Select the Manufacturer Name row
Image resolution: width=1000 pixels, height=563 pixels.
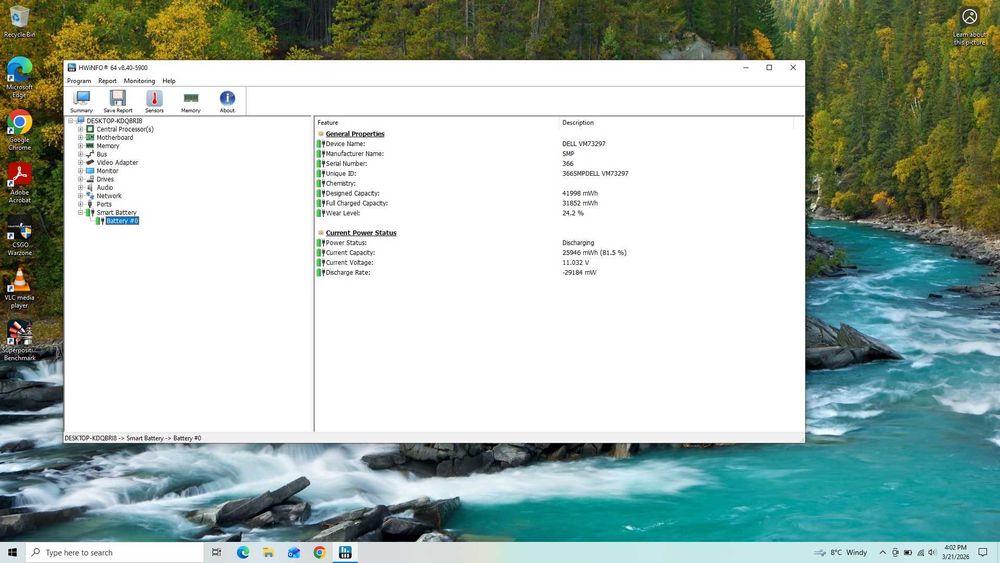(x=555, y=154)
